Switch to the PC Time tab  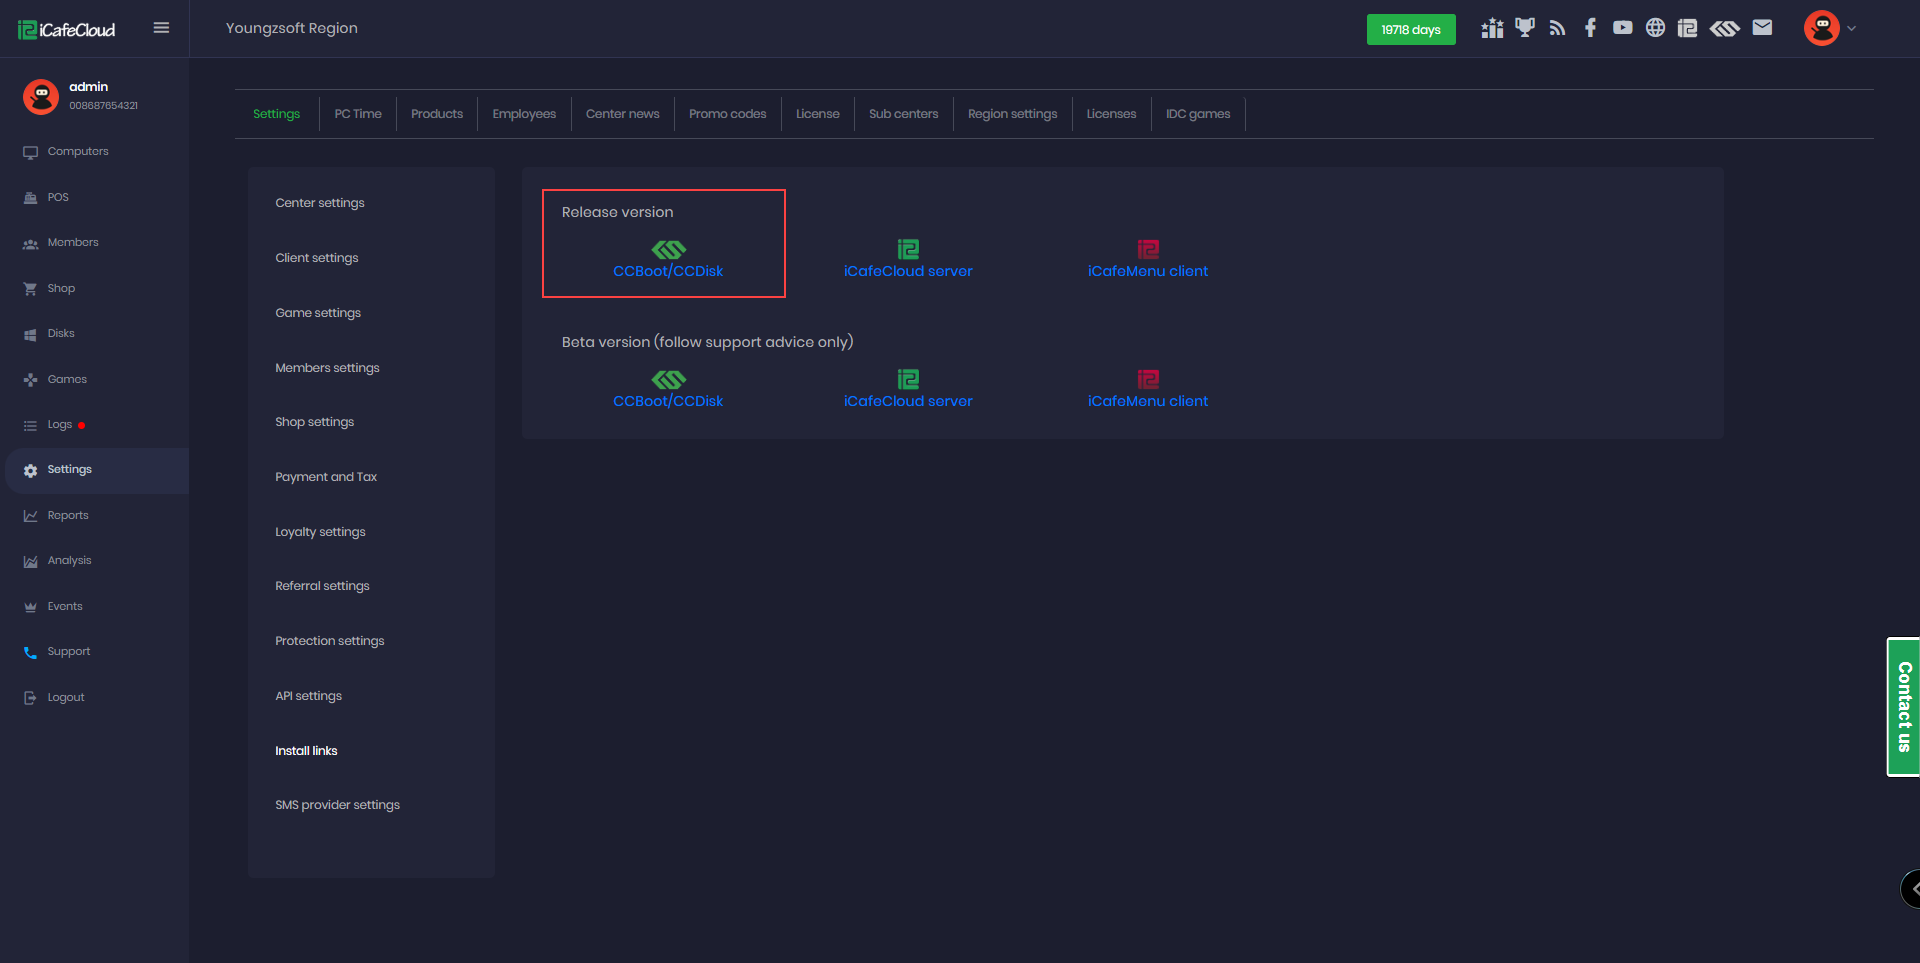pos(358,114)
